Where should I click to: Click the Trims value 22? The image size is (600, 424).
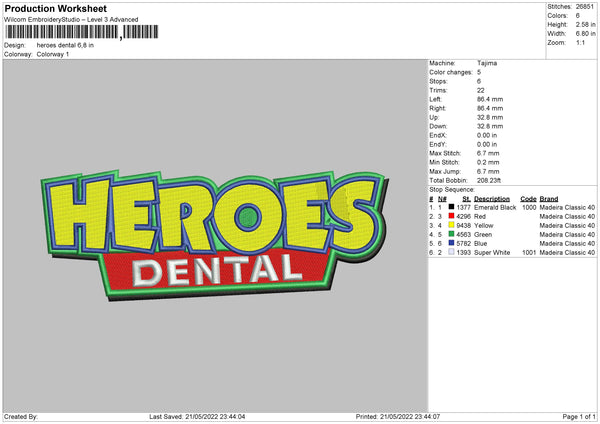point(481,90)
